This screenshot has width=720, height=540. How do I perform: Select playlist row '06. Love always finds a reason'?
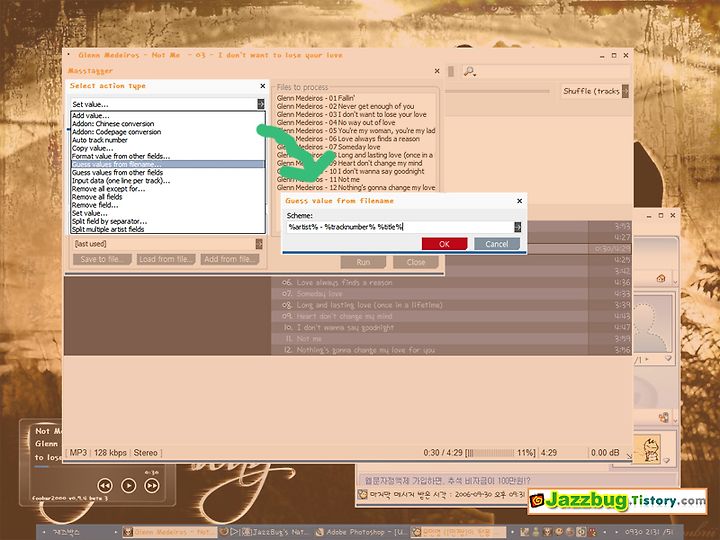pos(452,282)
